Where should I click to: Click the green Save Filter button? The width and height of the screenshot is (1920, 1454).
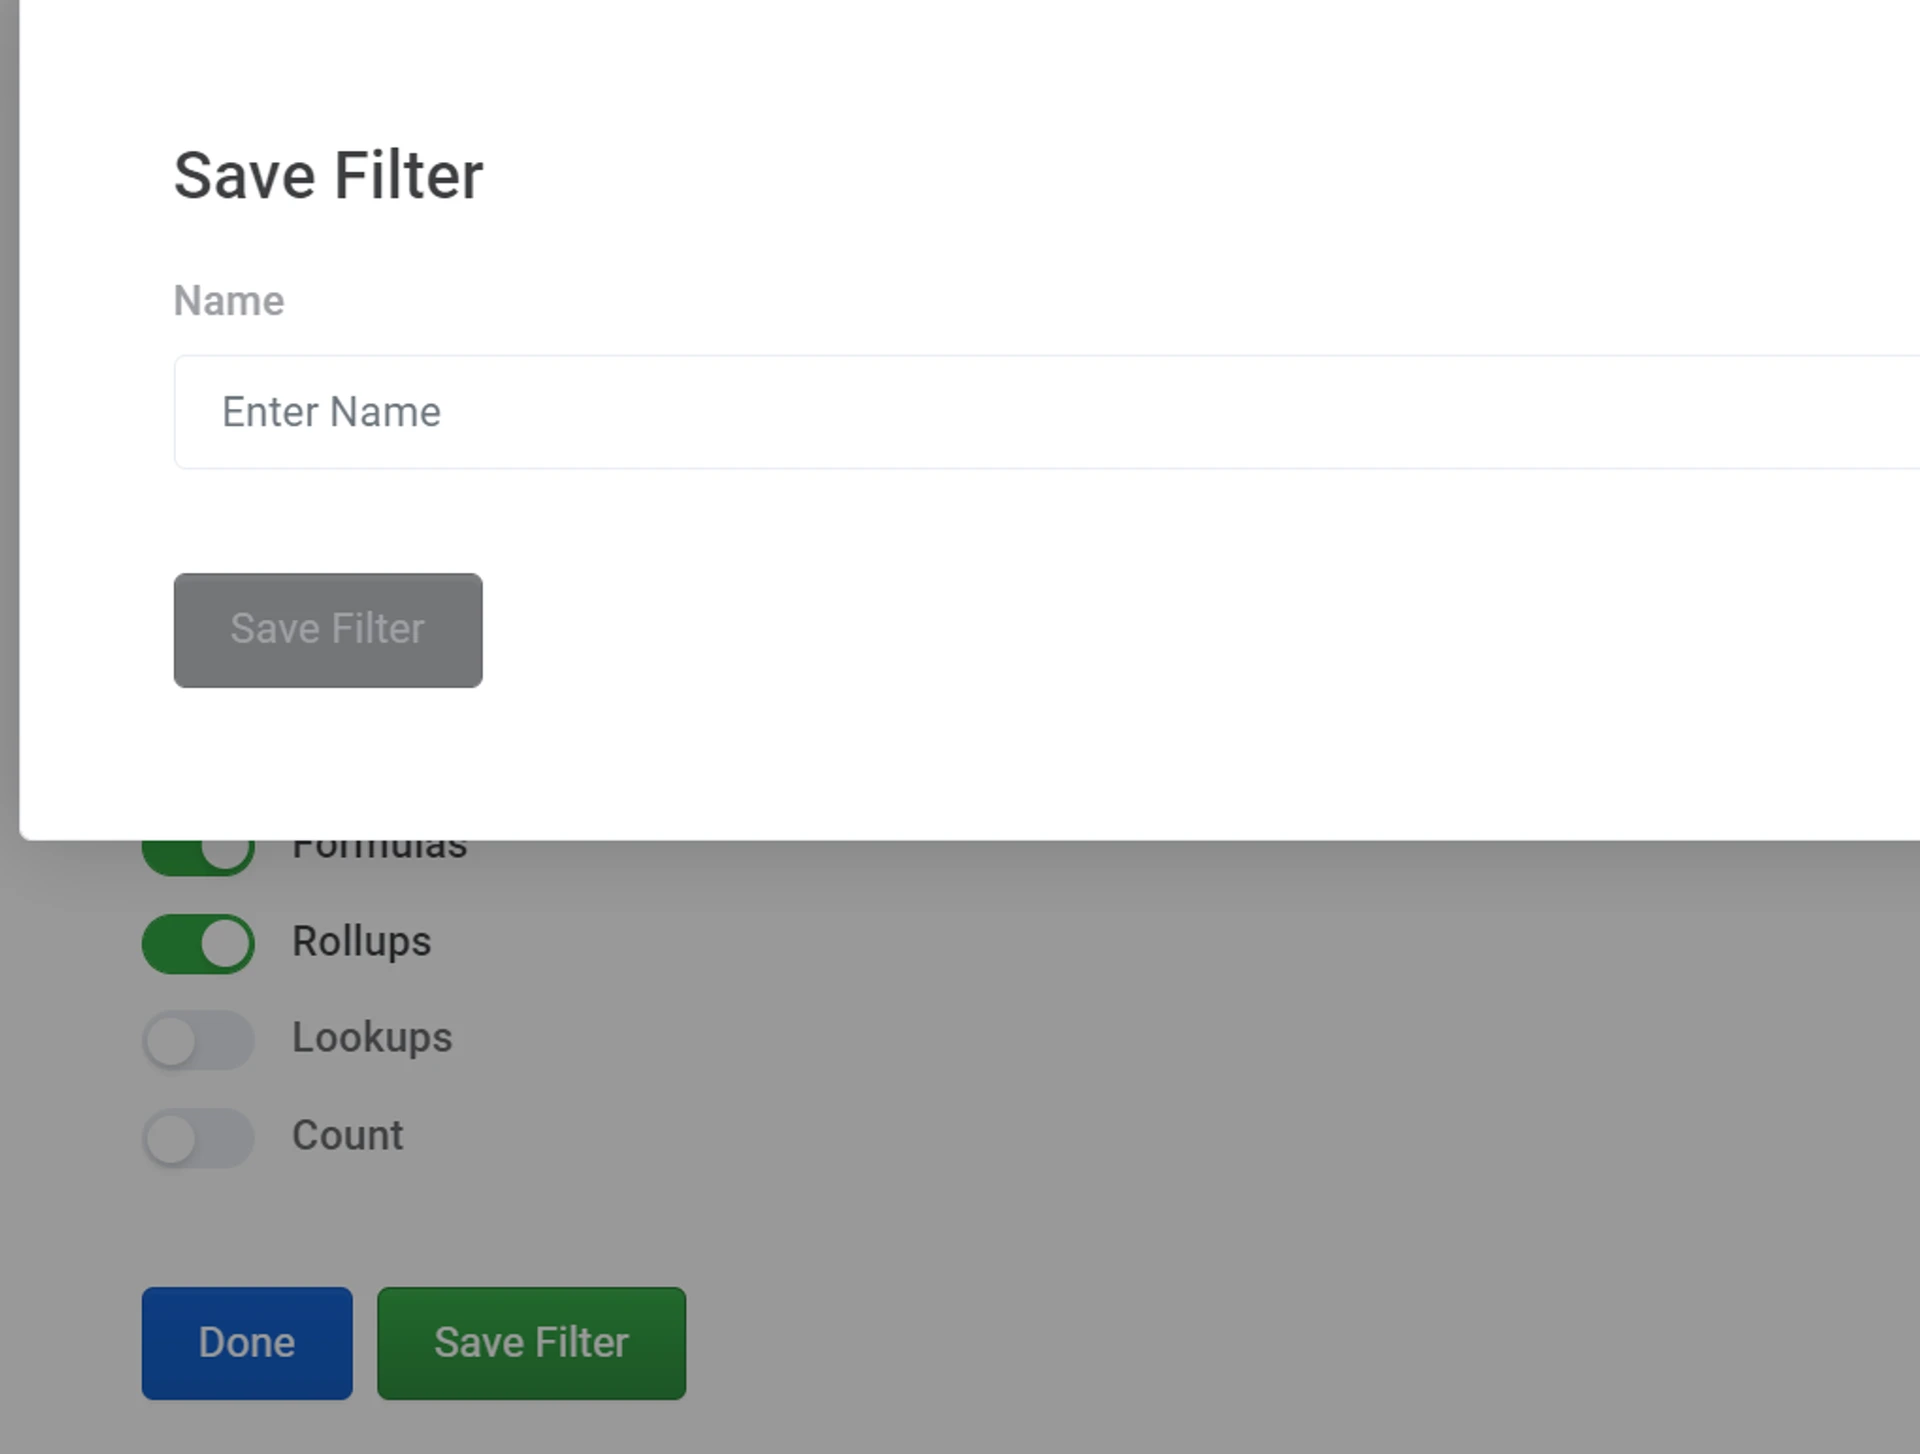click(531, 1343)
